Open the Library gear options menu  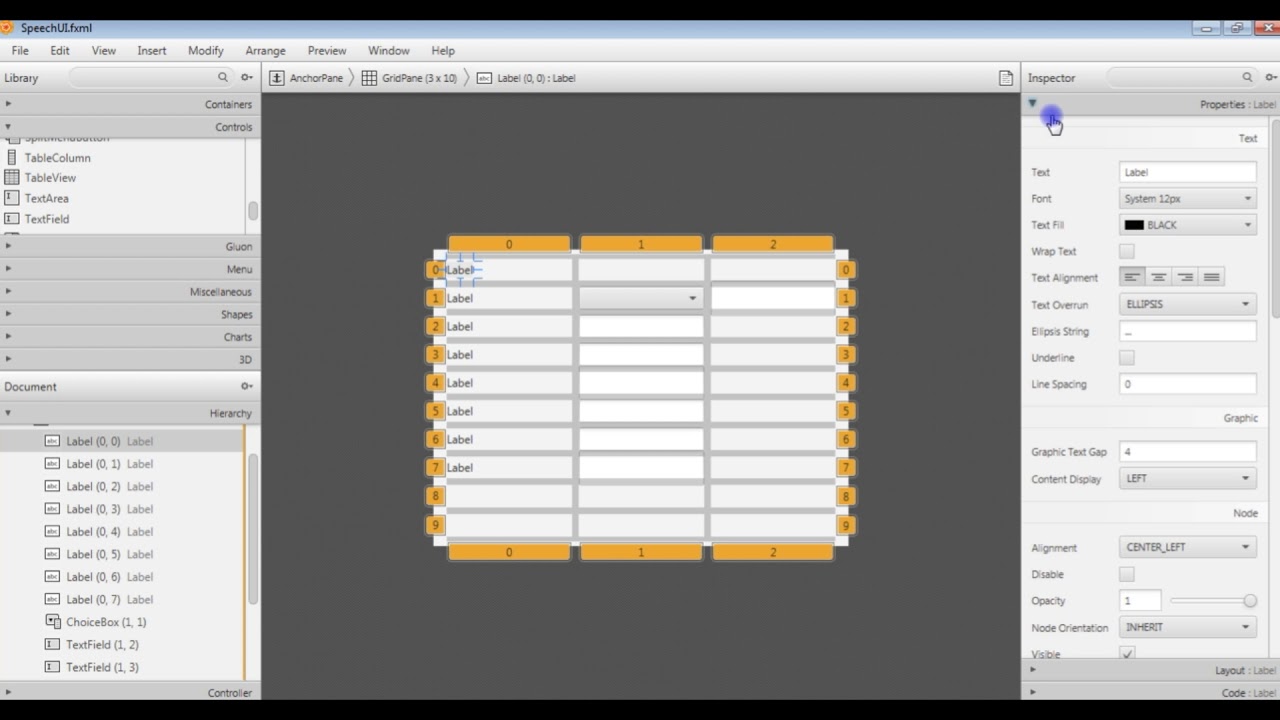point(247,77)
